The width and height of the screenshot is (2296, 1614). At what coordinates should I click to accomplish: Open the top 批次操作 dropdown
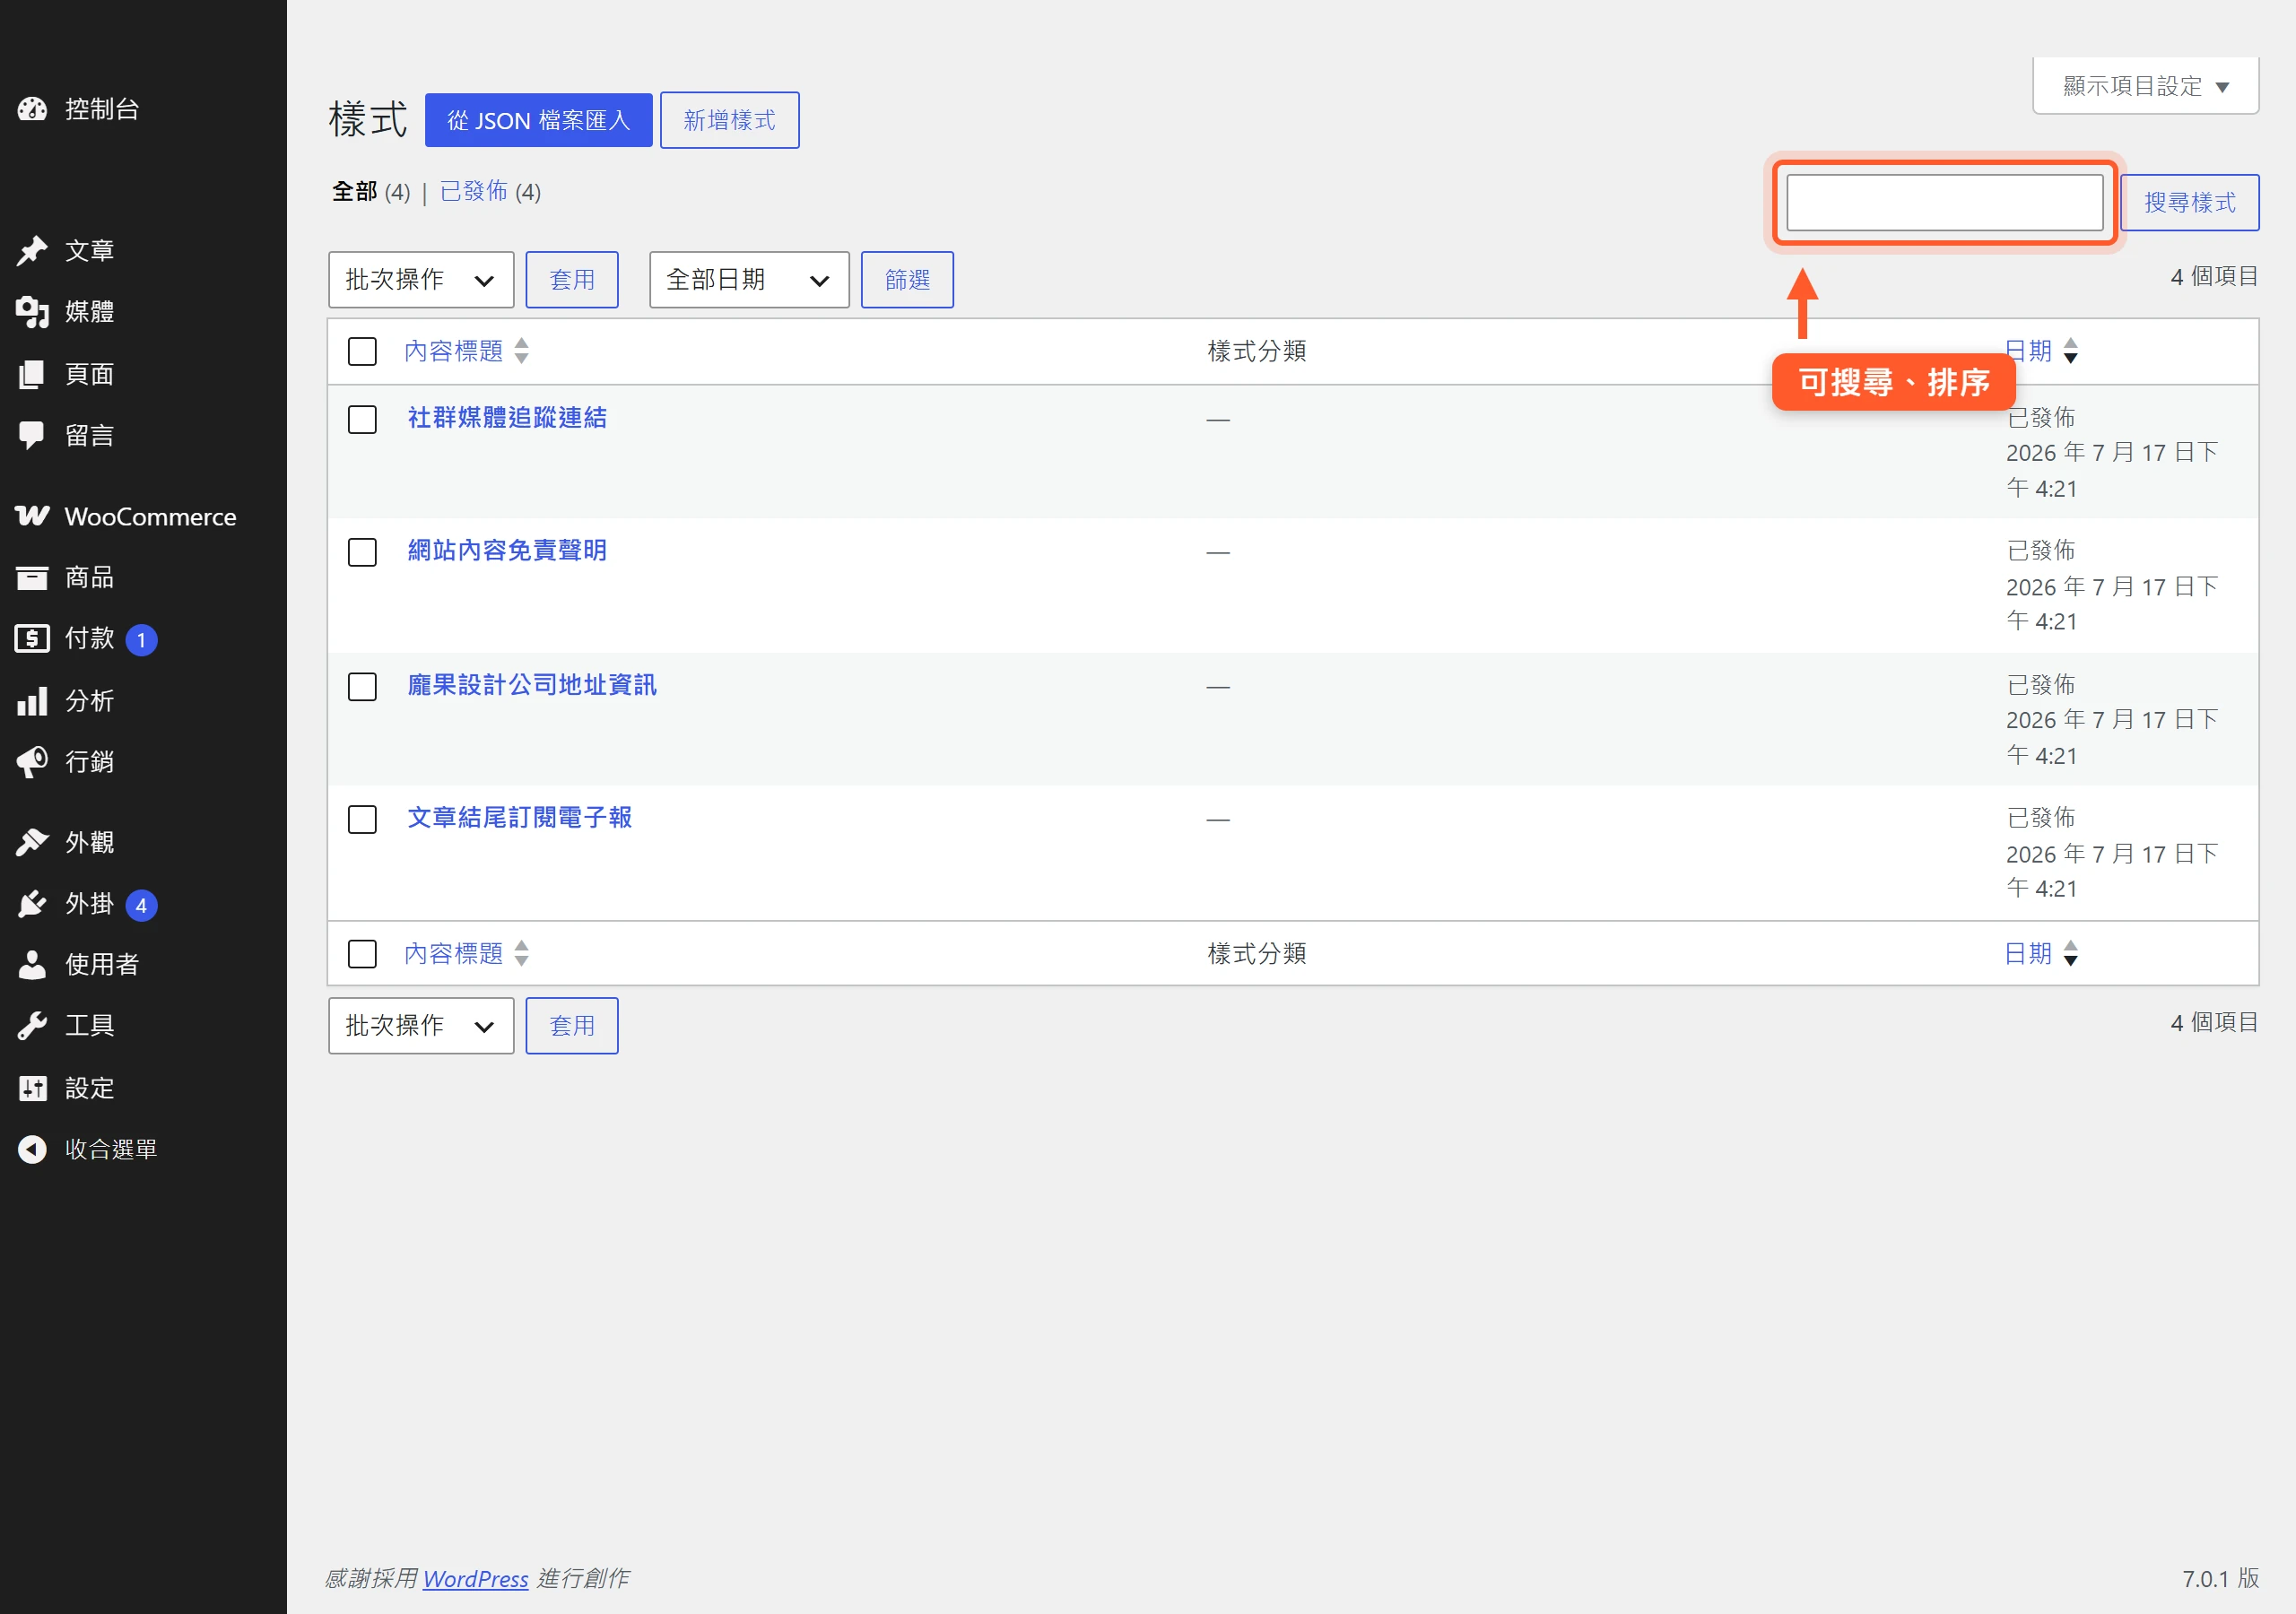[x=421, y=280]
